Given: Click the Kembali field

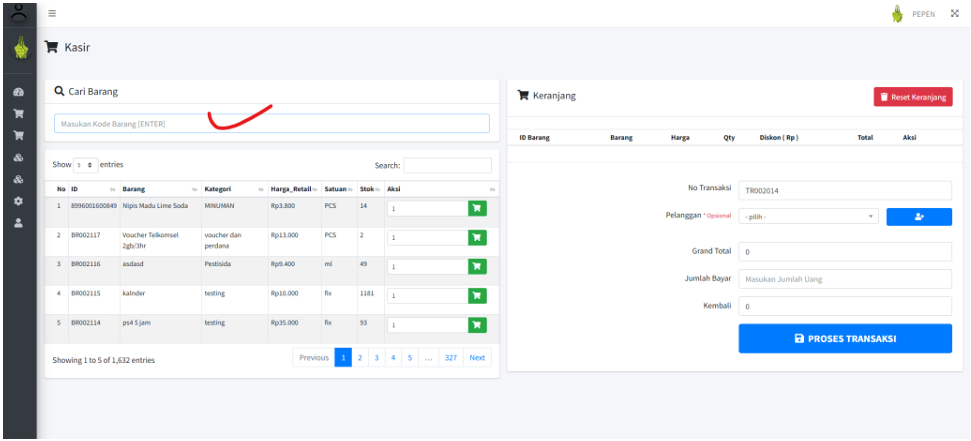Looking at the screenshot, I should 845,306.
